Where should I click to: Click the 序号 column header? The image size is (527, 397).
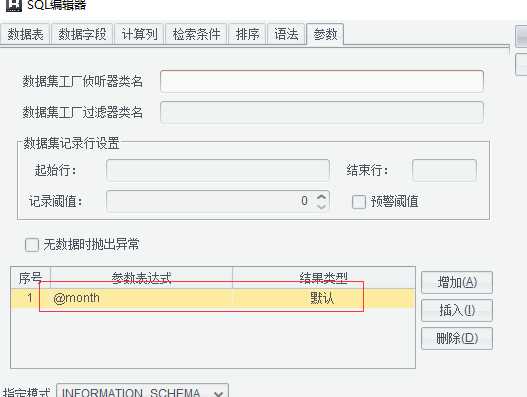point(30,278)
